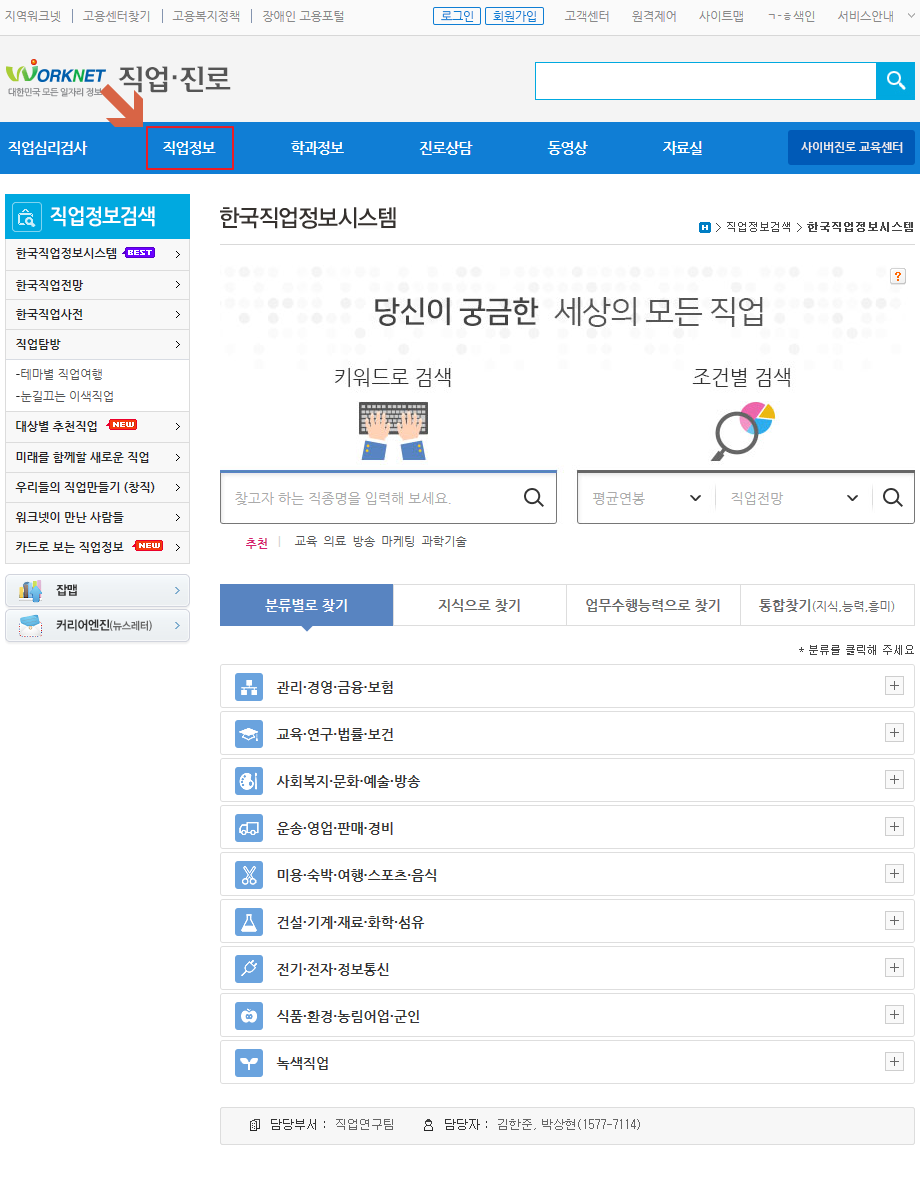
Task: Click the 교육·연구·법률·보건 graduation cap icon
Action: pyautogui.click(x=249, y=734)
